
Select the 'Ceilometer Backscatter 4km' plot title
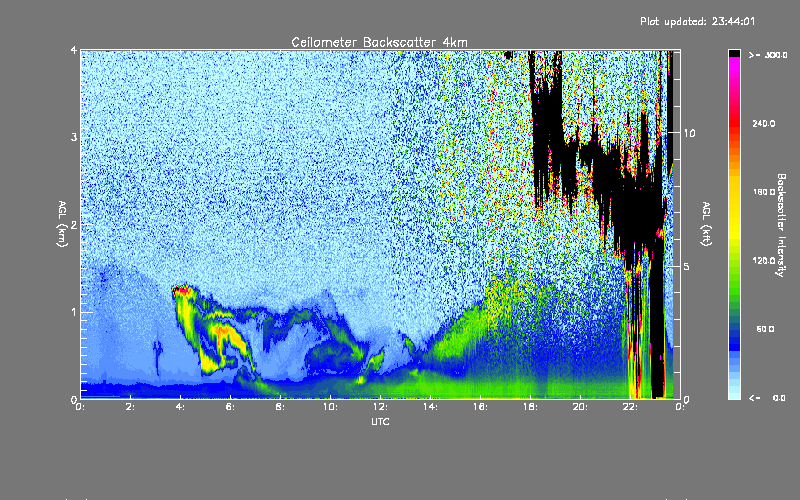pyautogui.click(x=379, y=42)
